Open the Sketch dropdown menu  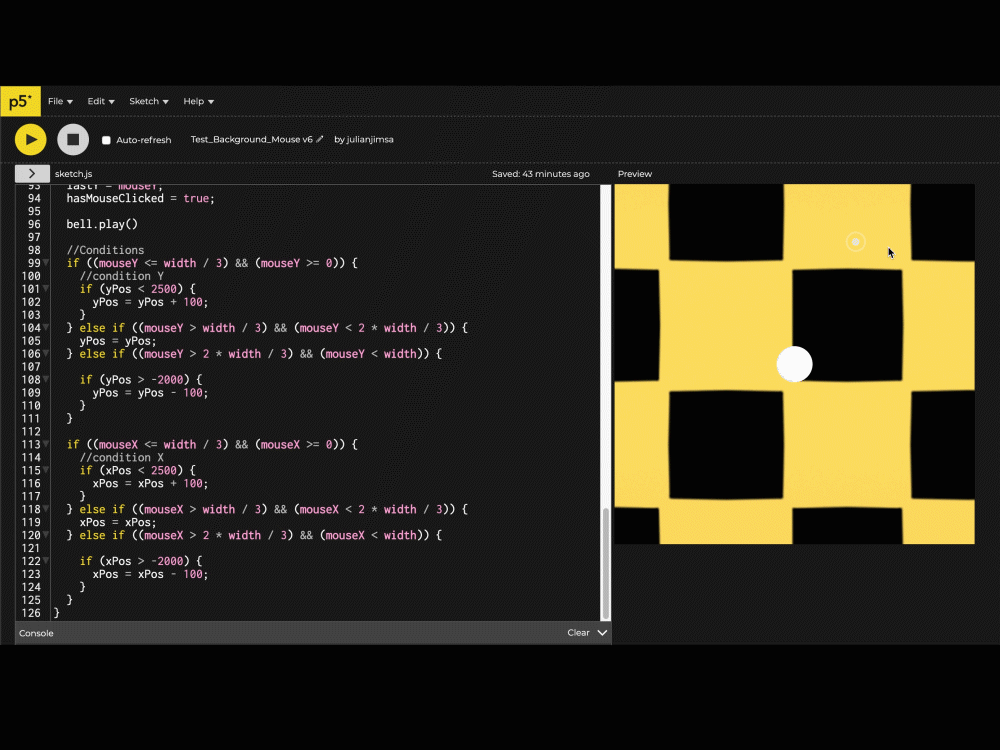(x=148, y=101)
